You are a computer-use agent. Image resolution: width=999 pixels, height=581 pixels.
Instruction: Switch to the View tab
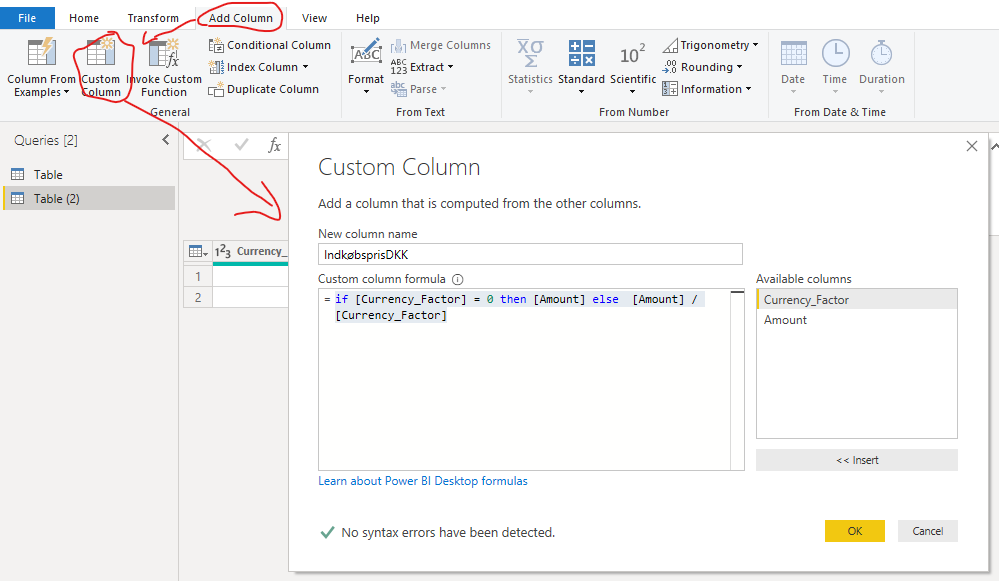[314, 18]
